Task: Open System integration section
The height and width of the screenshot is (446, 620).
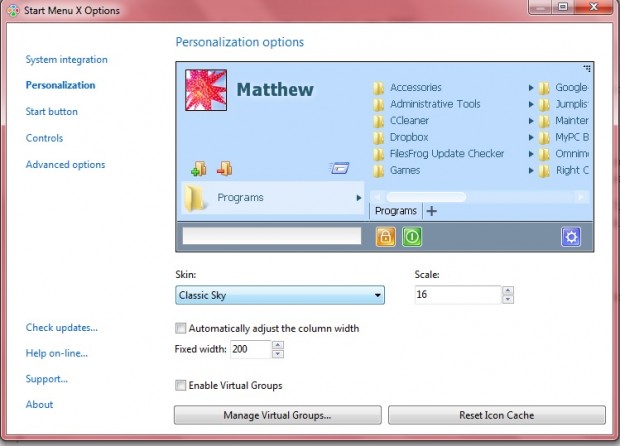Action: (x=66, y=60)
